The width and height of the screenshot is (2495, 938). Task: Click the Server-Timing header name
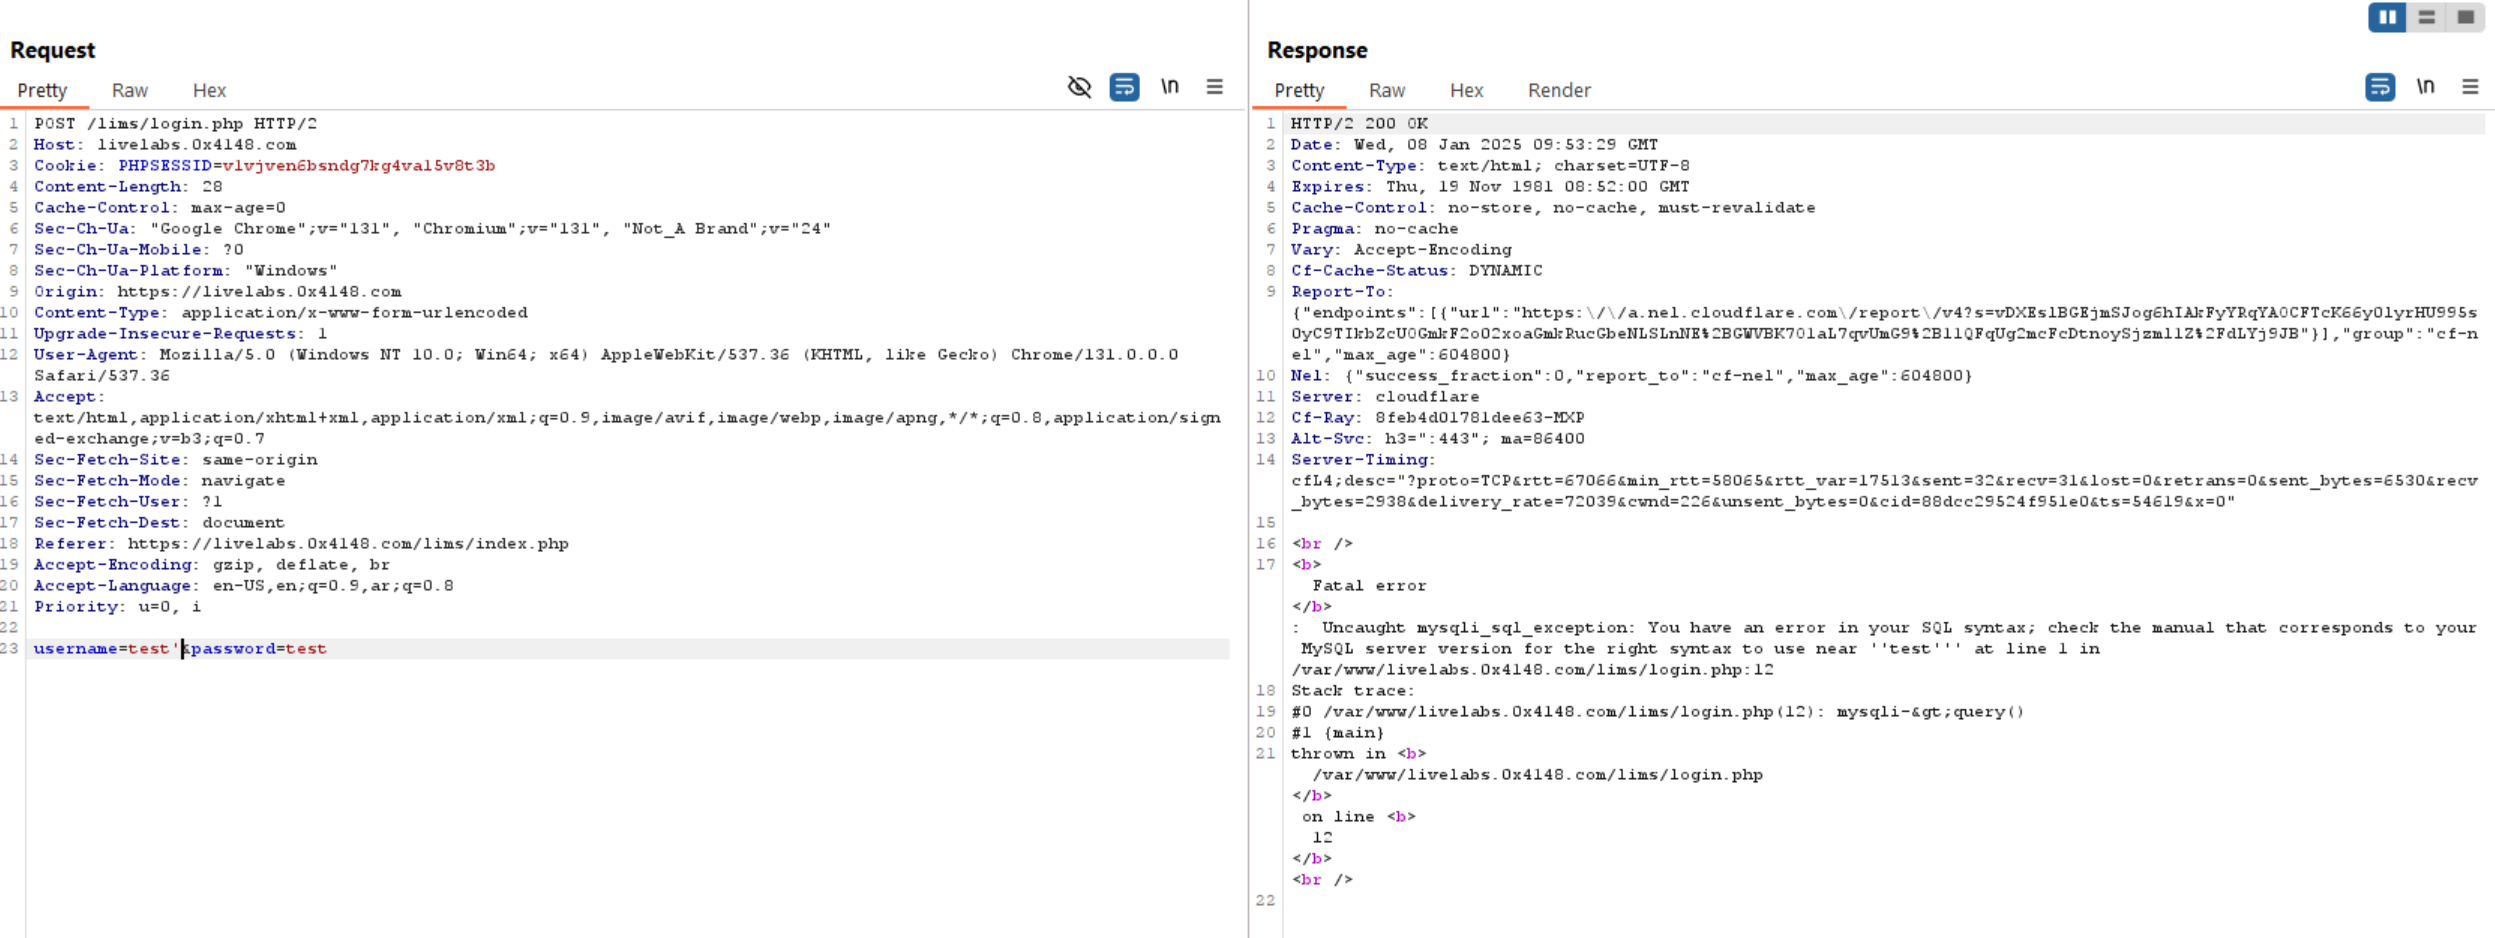1362,460
